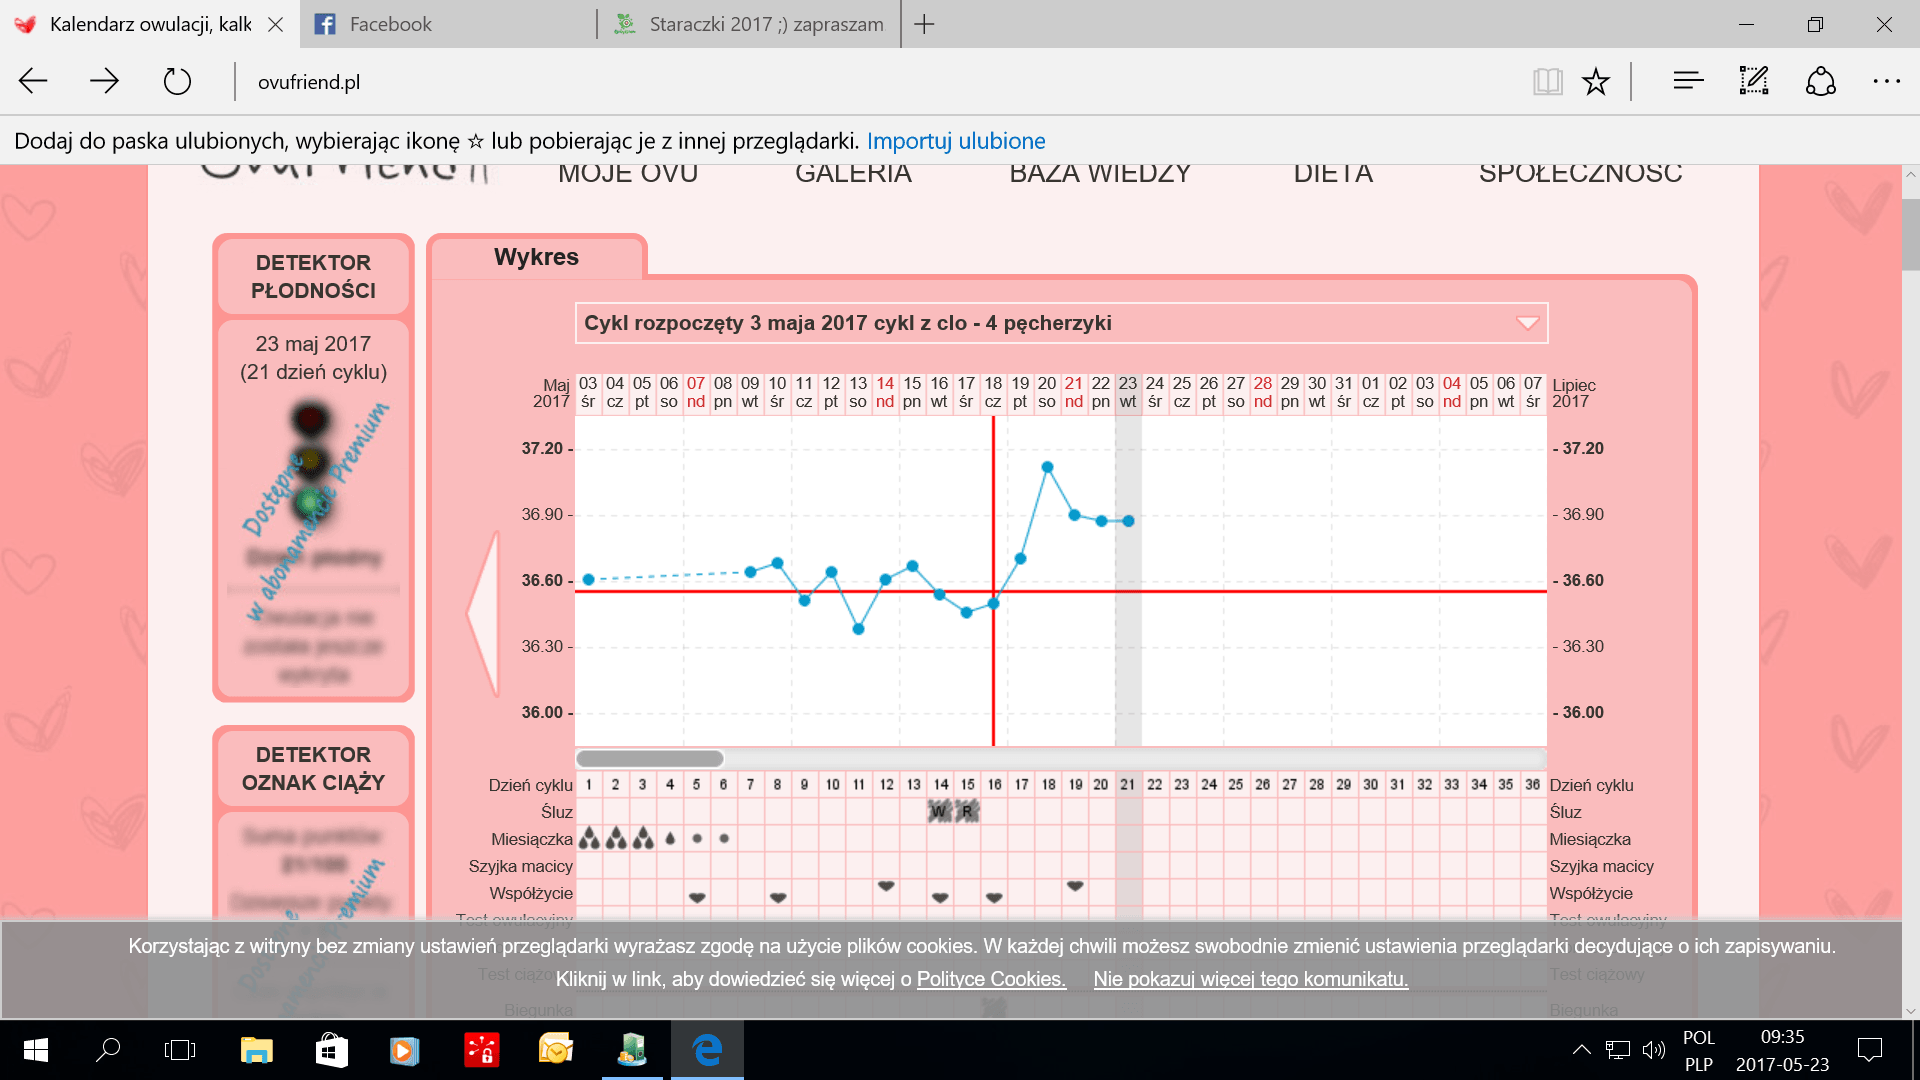
Task: Open the Share icon in browser toolbar
Action: pyautogui.click(x=1821, y=81)
